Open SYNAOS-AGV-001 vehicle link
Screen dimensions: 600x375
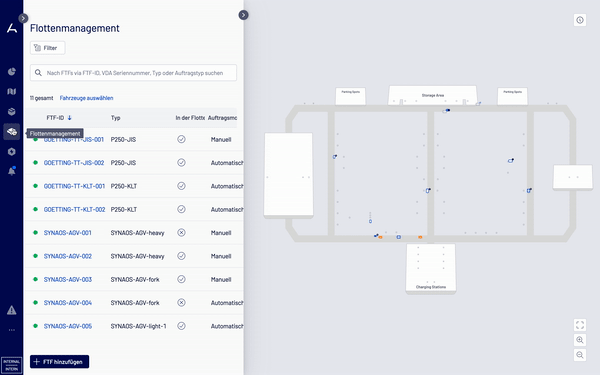tap(68, 233)
